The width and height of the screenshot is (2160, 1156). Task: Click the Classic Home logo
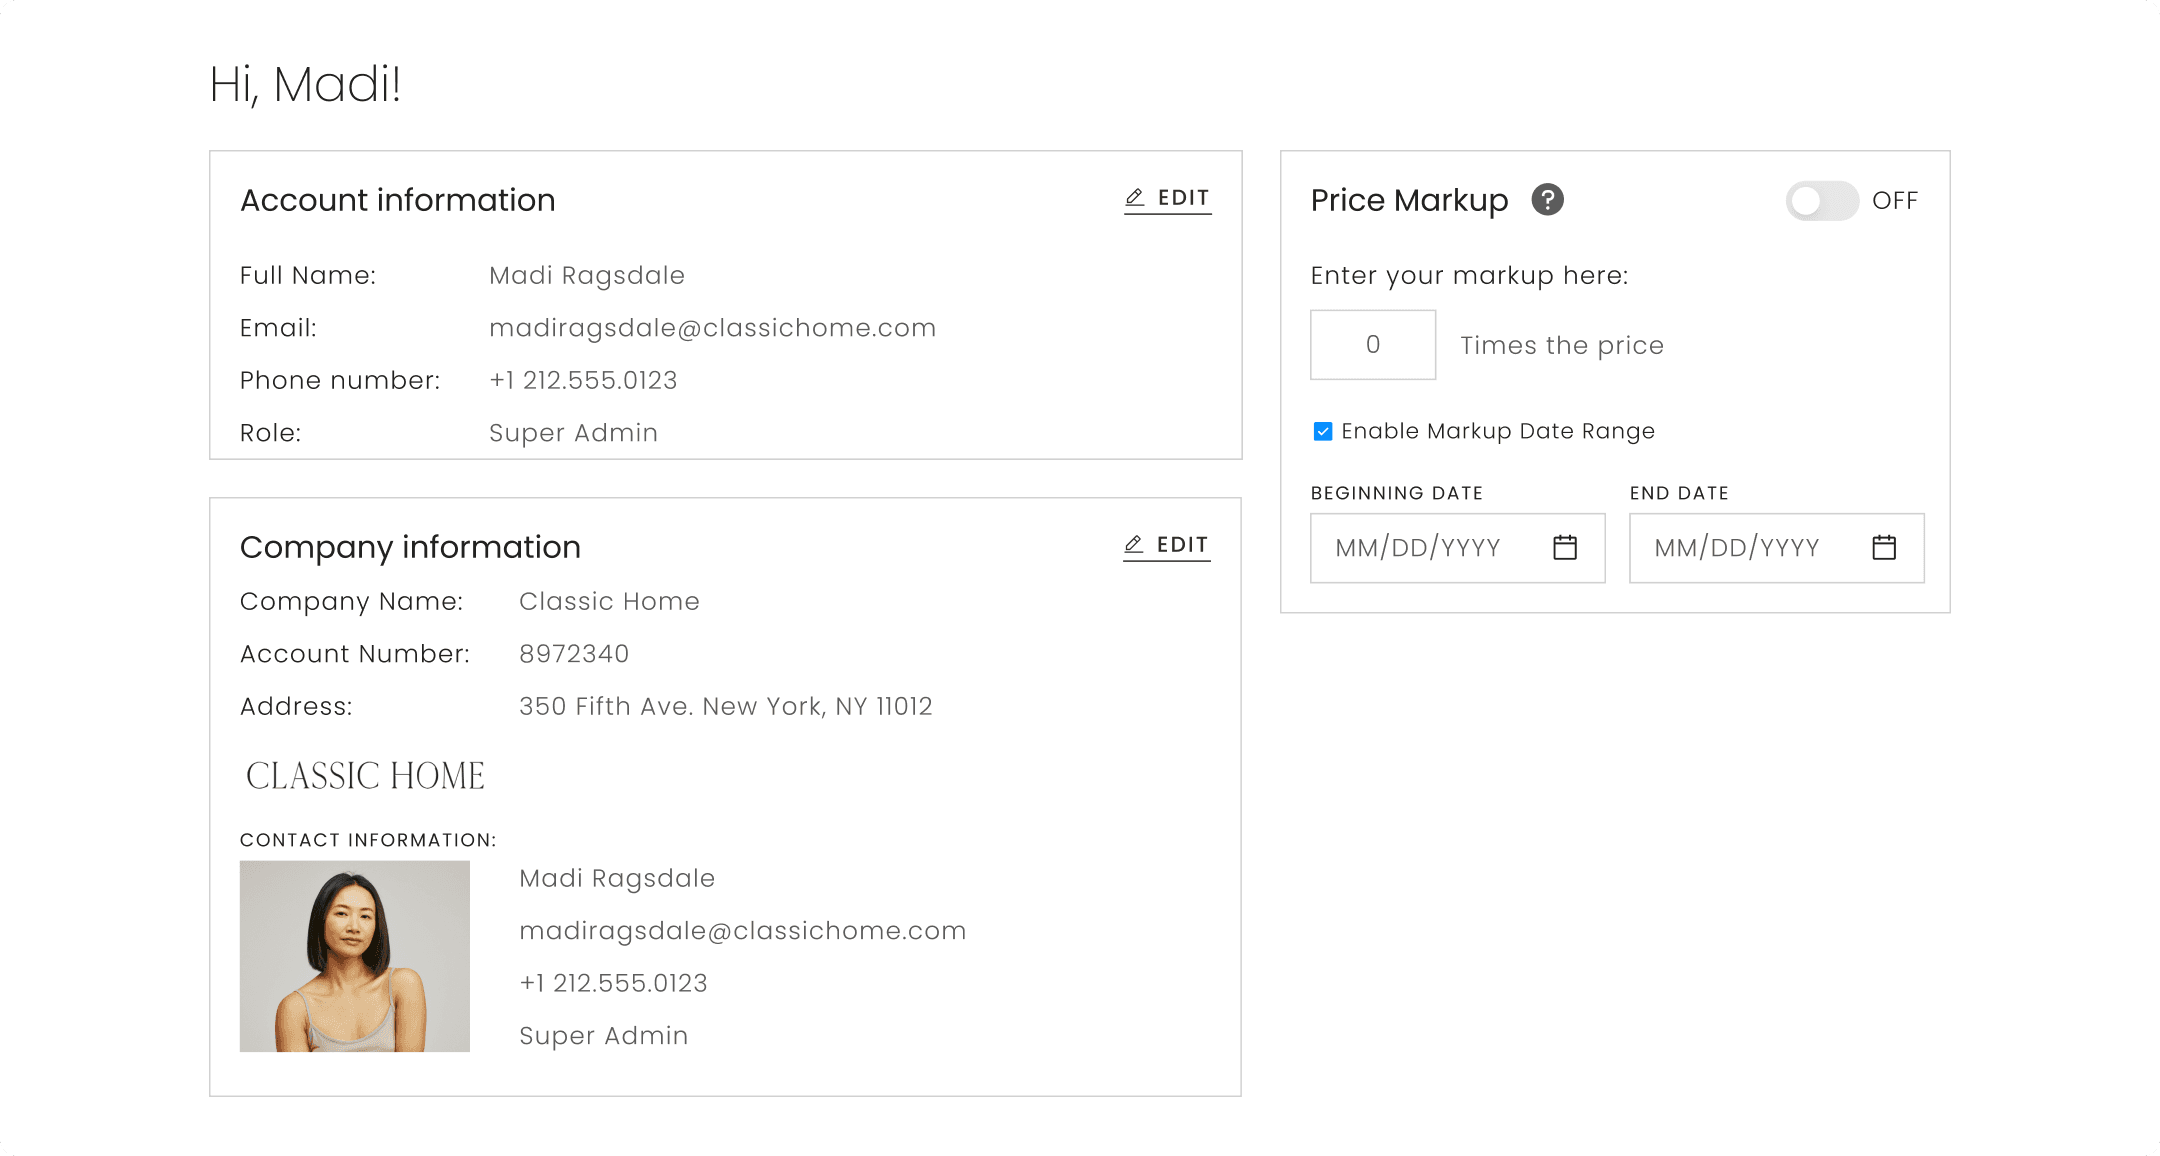(x=365, y=774)
